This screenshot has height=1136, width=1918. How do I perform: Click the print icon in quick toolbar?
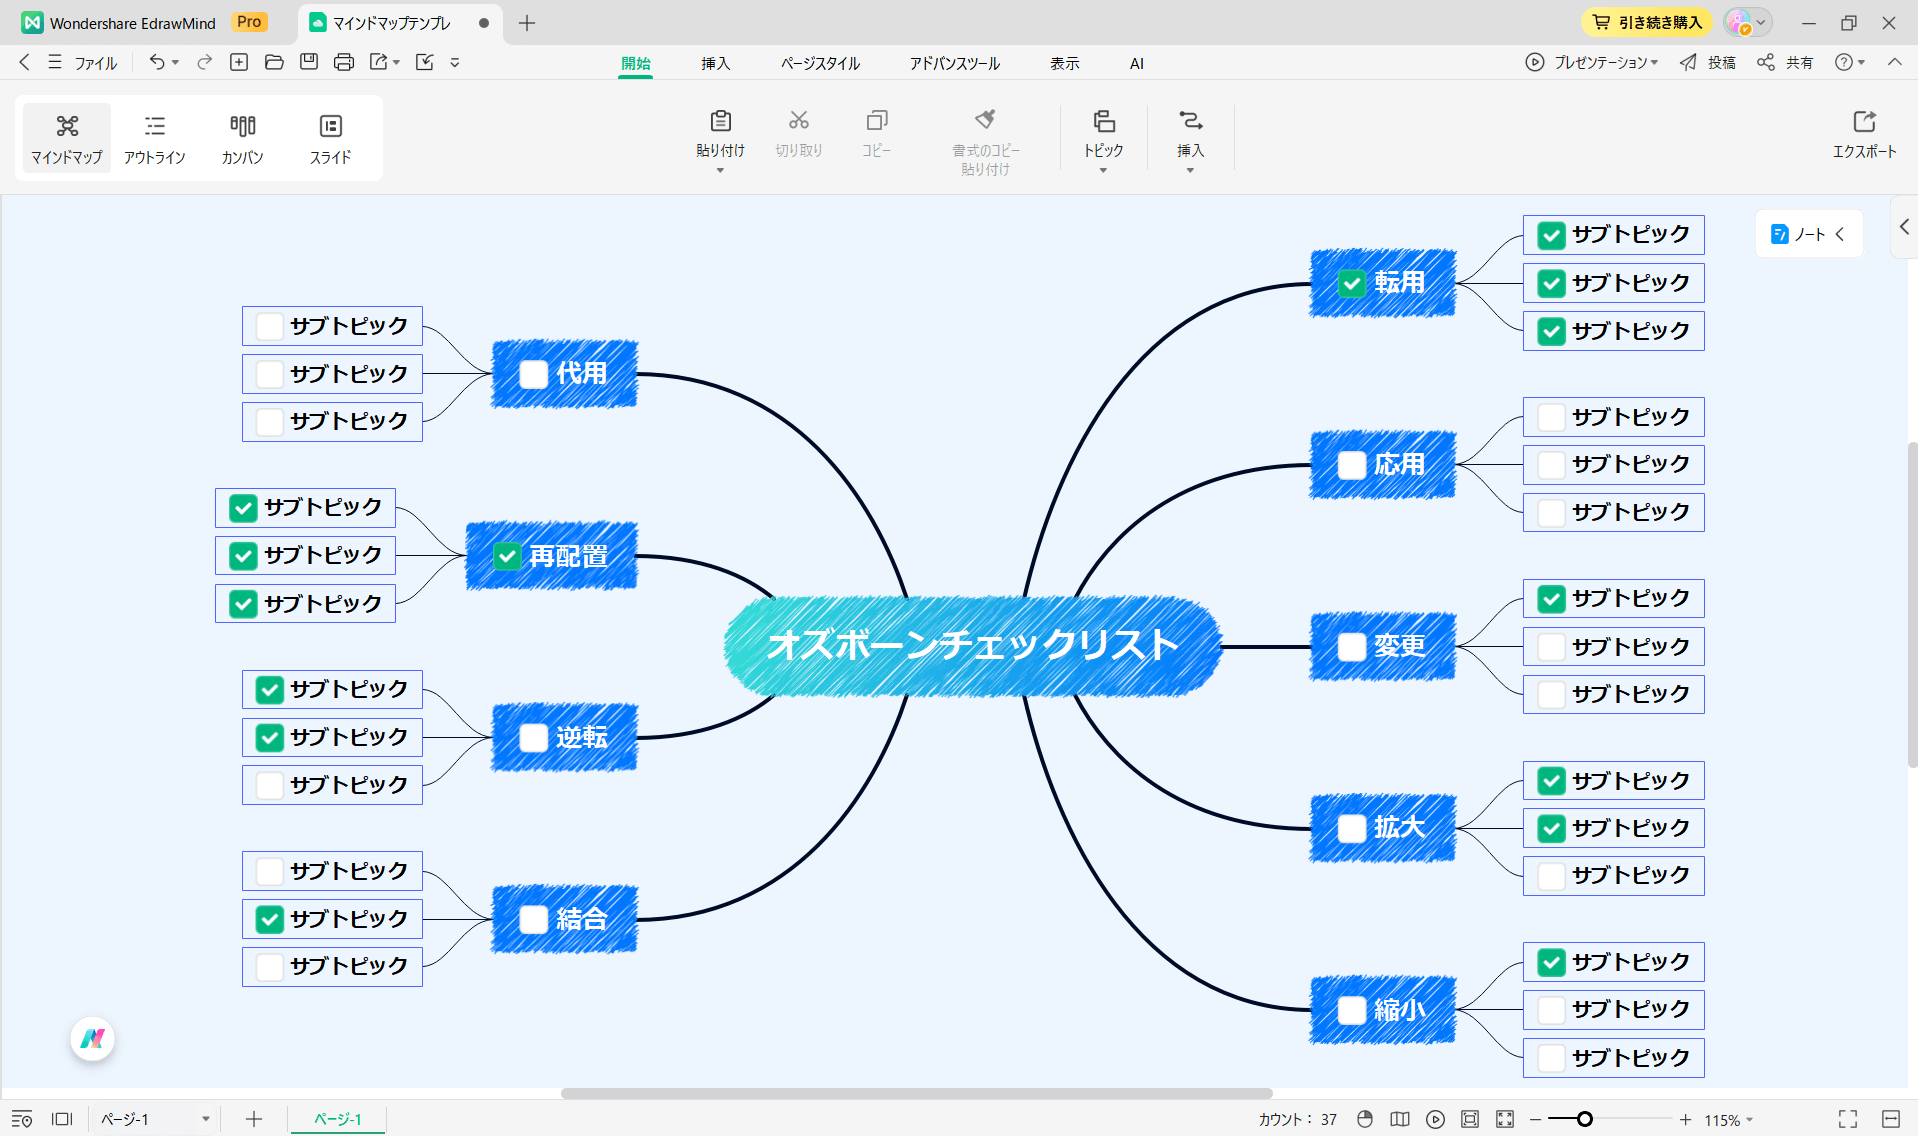pyautogui.click(x=344, y=62)
